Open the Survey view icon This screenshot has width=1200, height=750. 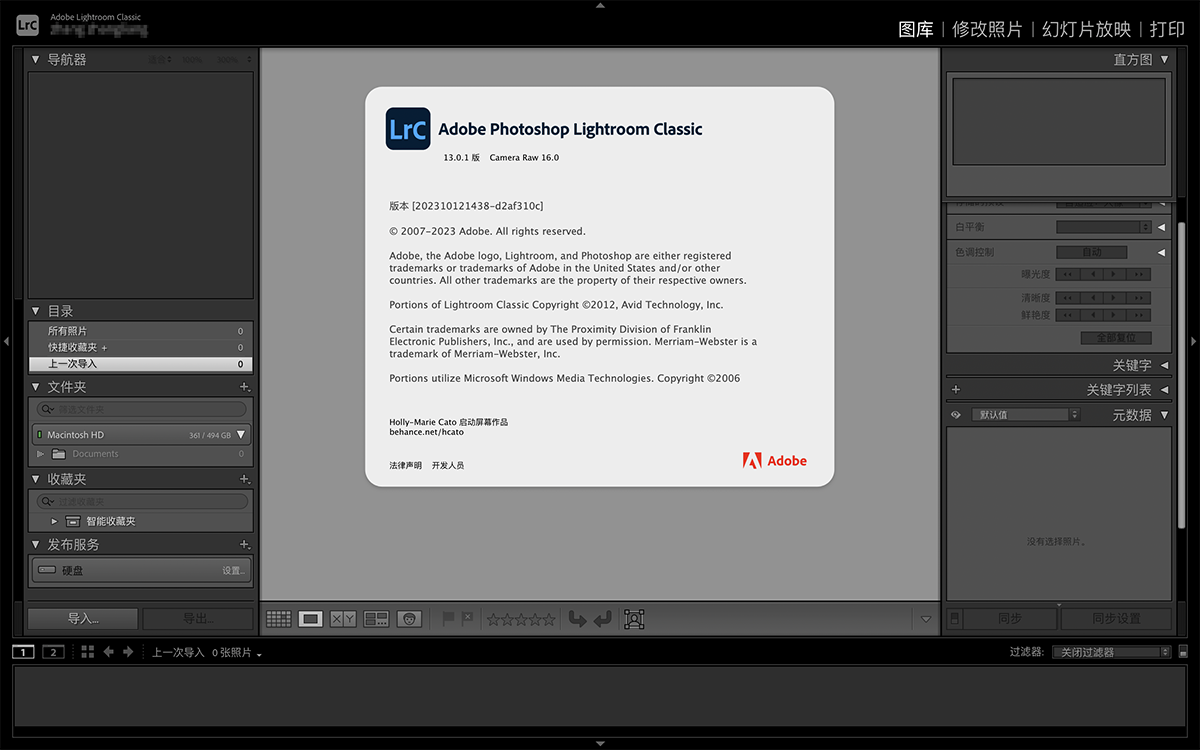pos(376,619)
